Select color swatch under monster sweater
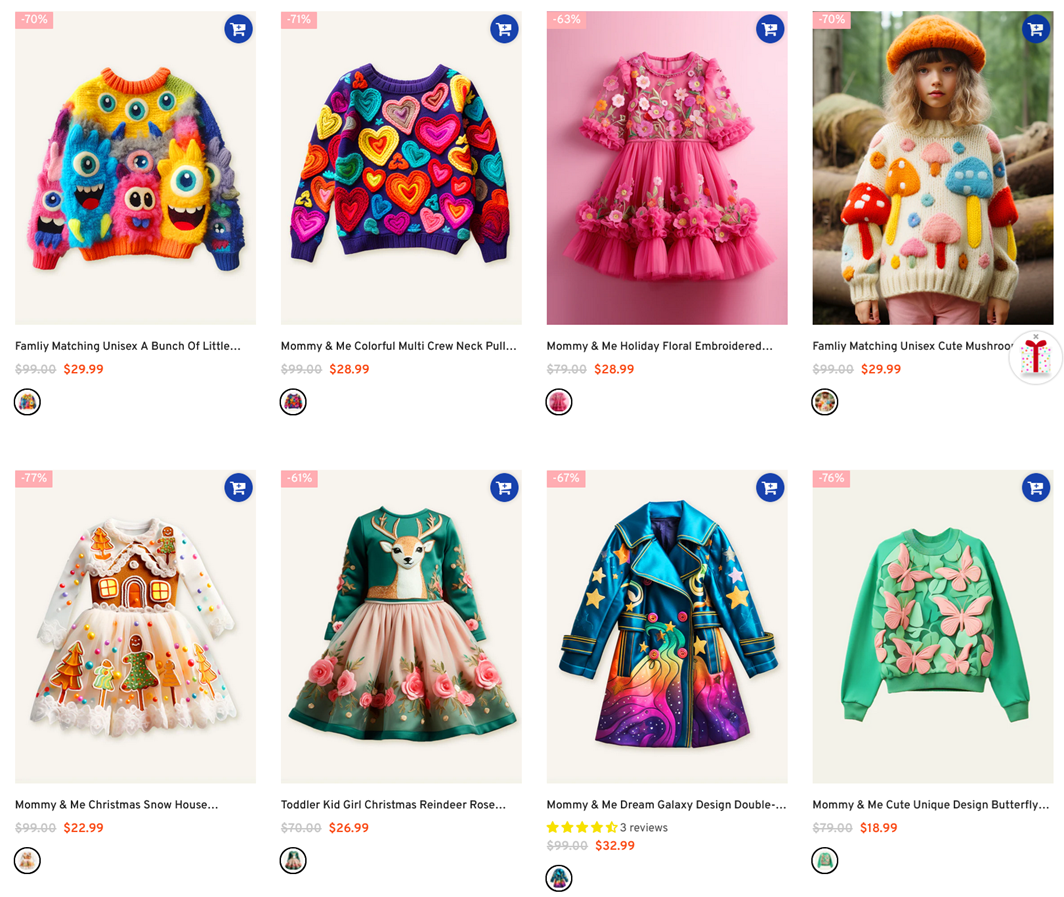This screenshot has width=1064, height=897. coord(28,402)
